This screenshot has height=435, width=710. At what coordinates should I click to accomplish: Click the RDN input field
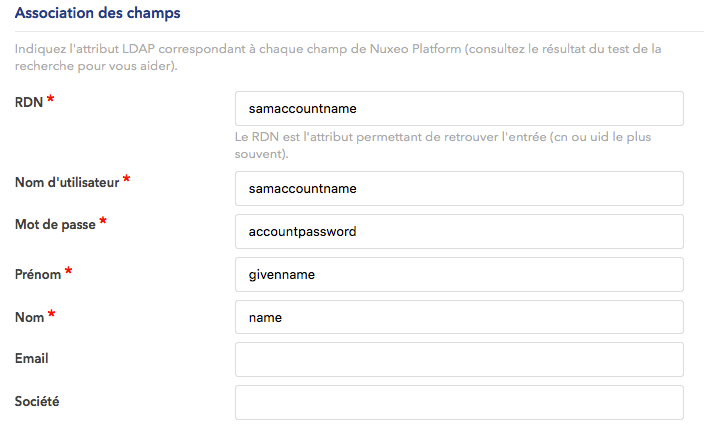click(x=459, y=108)
